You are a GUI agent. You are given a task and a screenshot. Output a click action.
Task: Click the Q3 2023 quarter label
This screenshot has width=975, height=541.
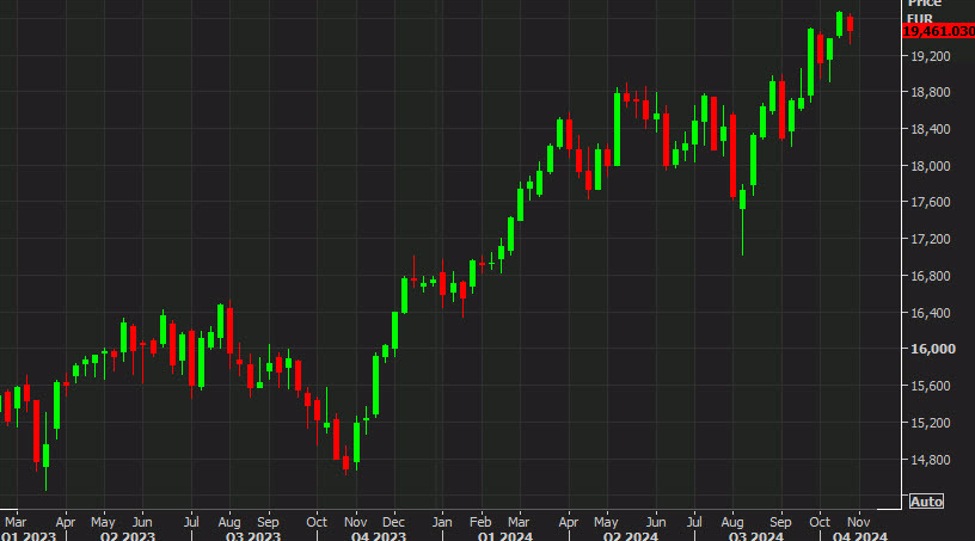click(x=252, y=536)
